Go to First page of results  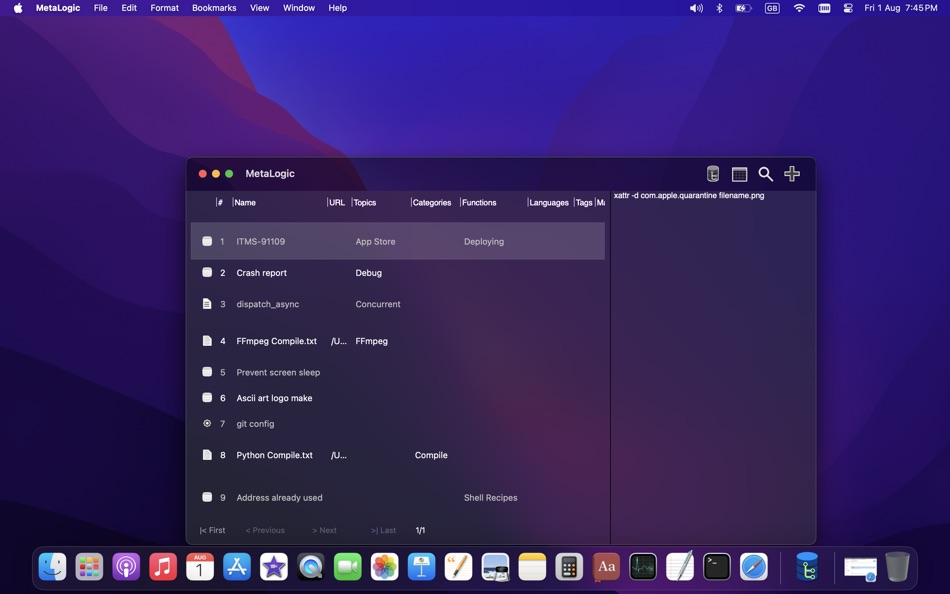[x=212, y=530]
